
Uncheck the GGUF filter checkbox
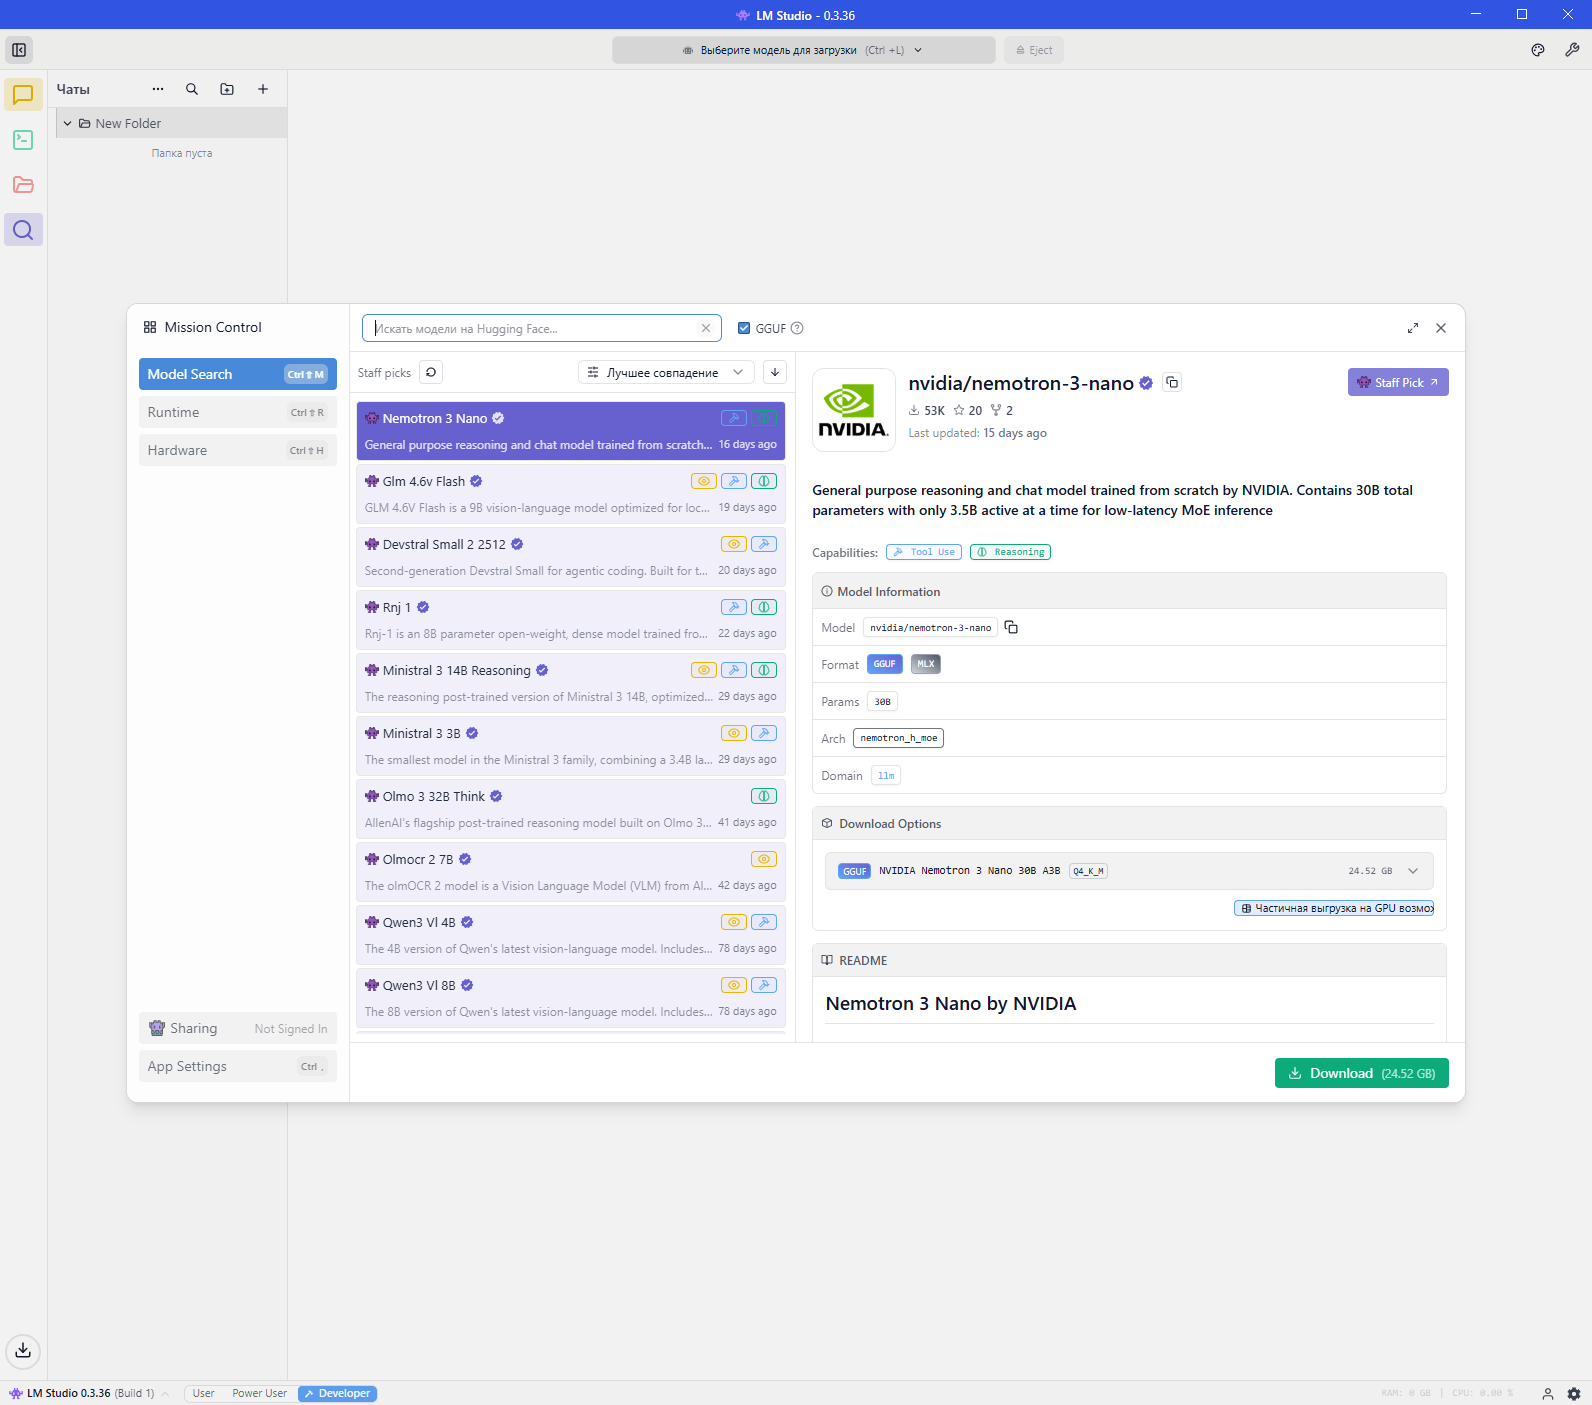(x=744, y=328)
